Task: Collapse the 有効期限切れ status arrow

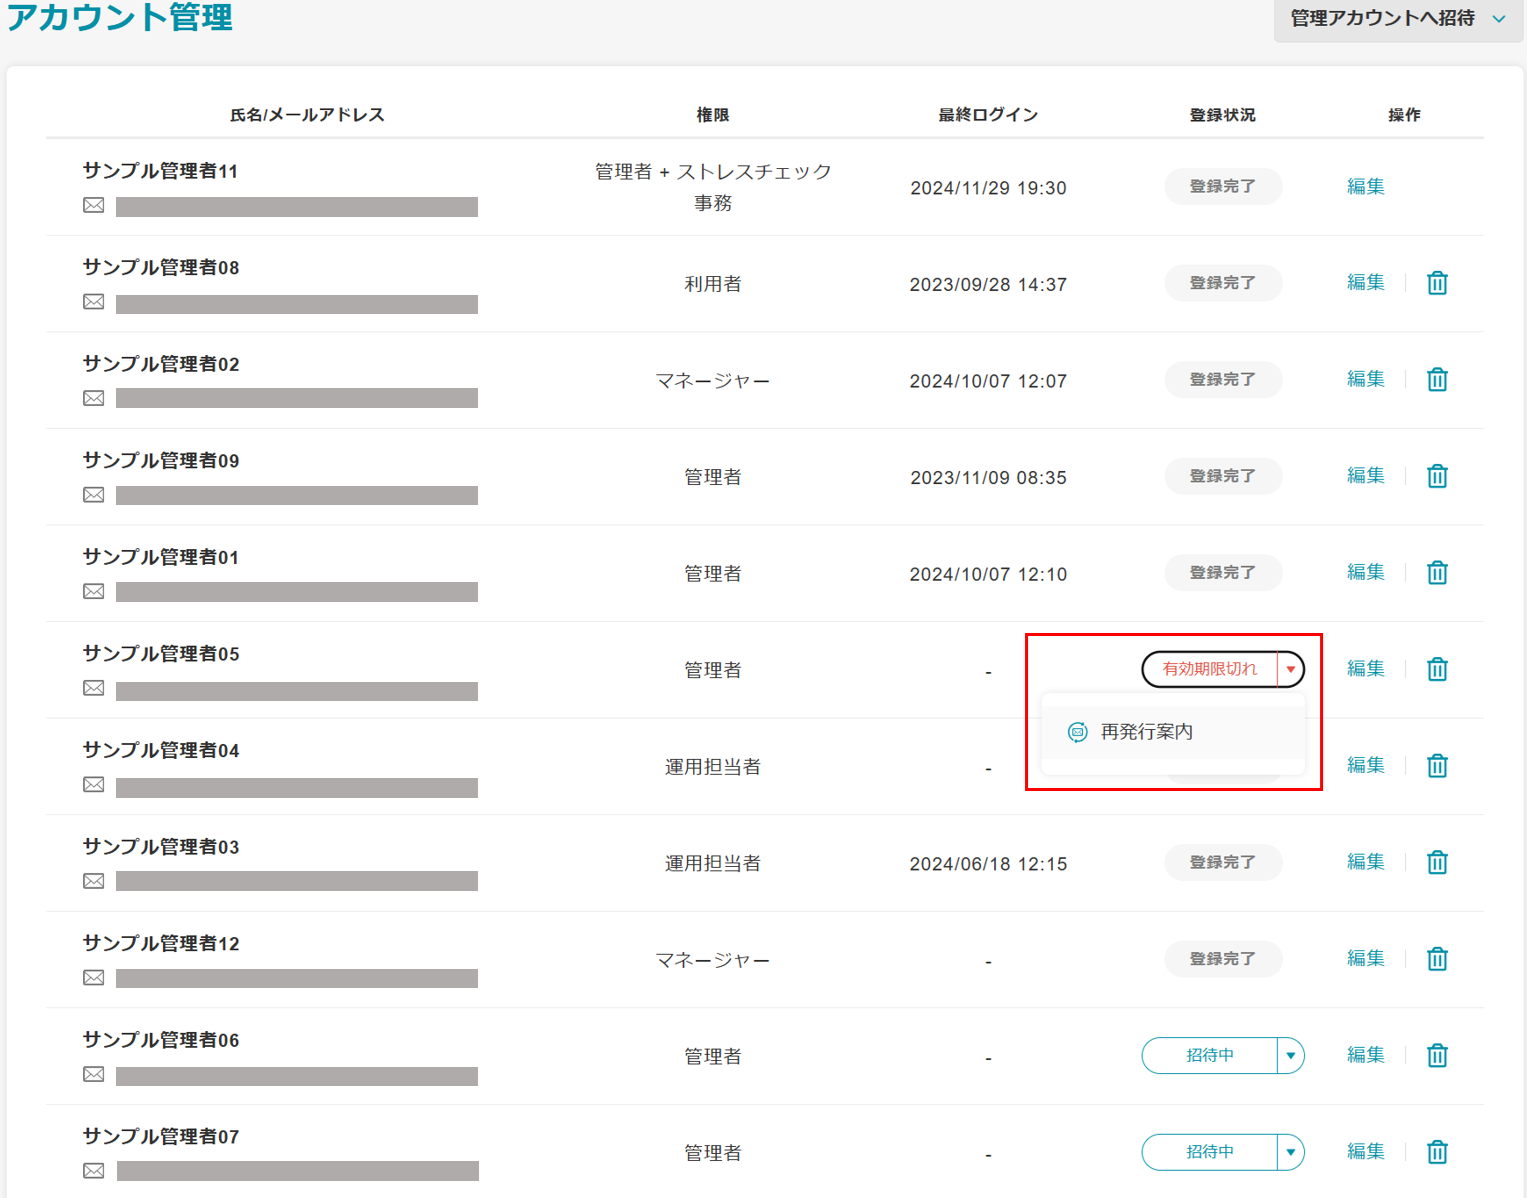Action: [x=1291, y=669]
